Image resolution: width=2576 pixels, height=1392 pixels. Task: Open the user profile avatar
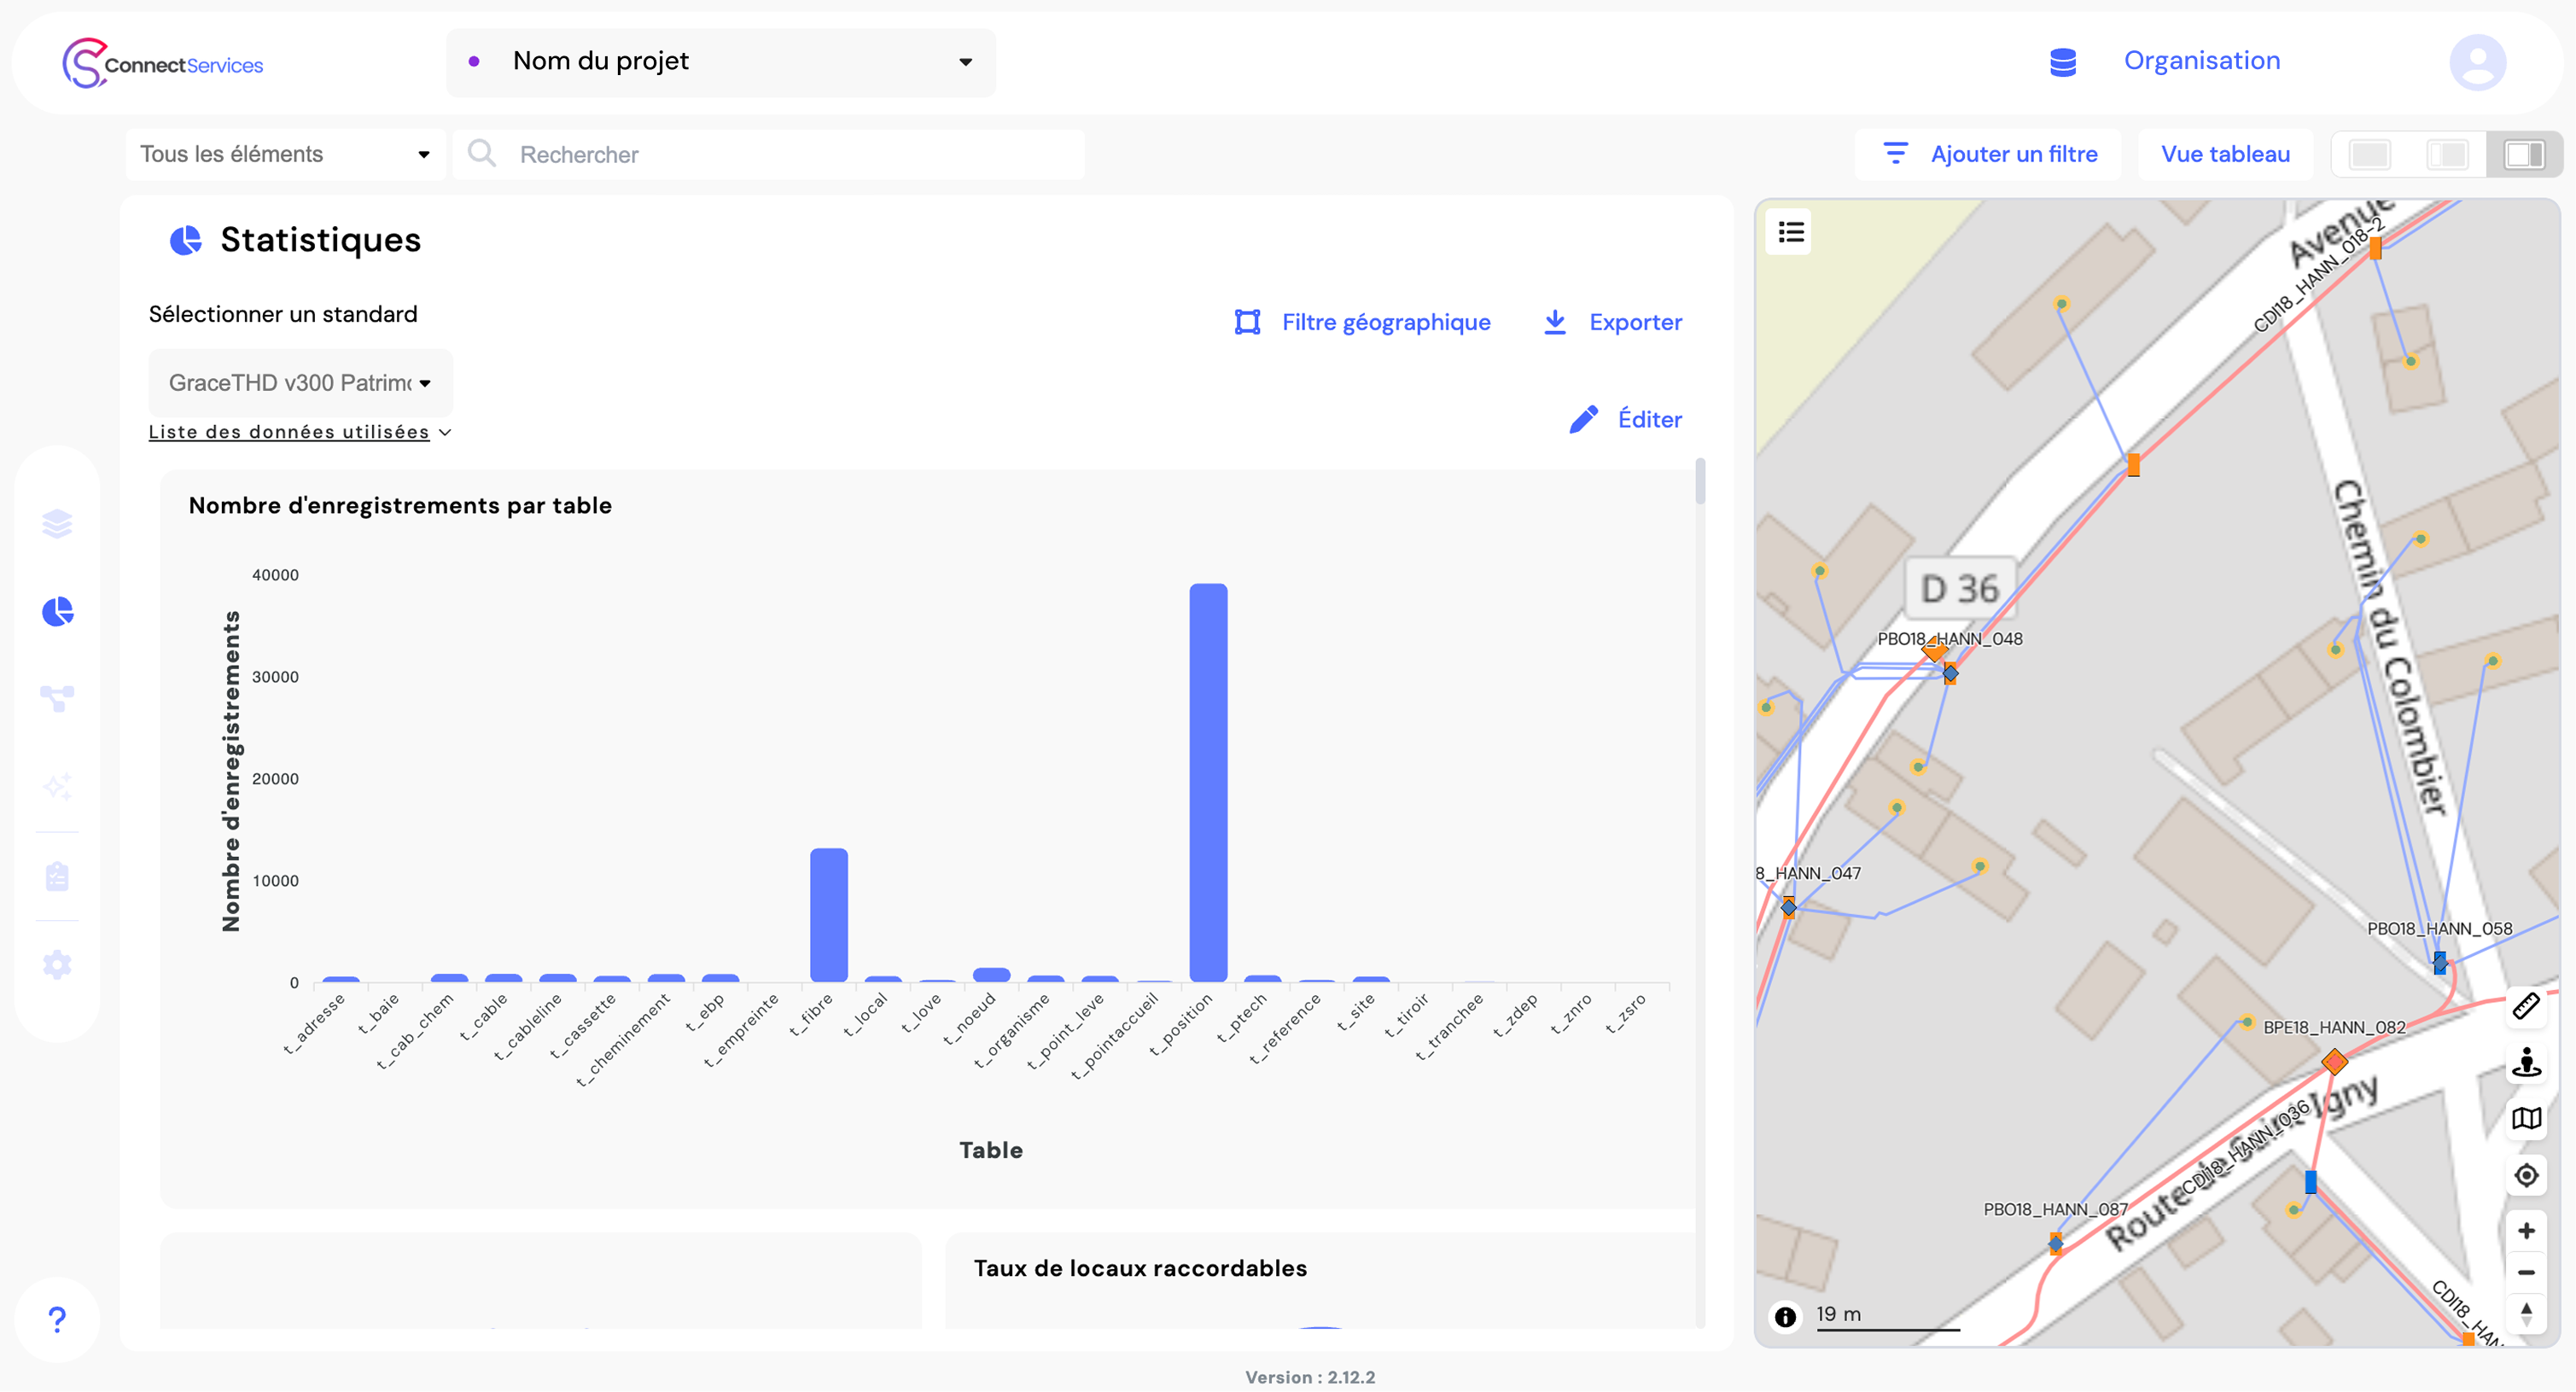[x=2477, y=62]
